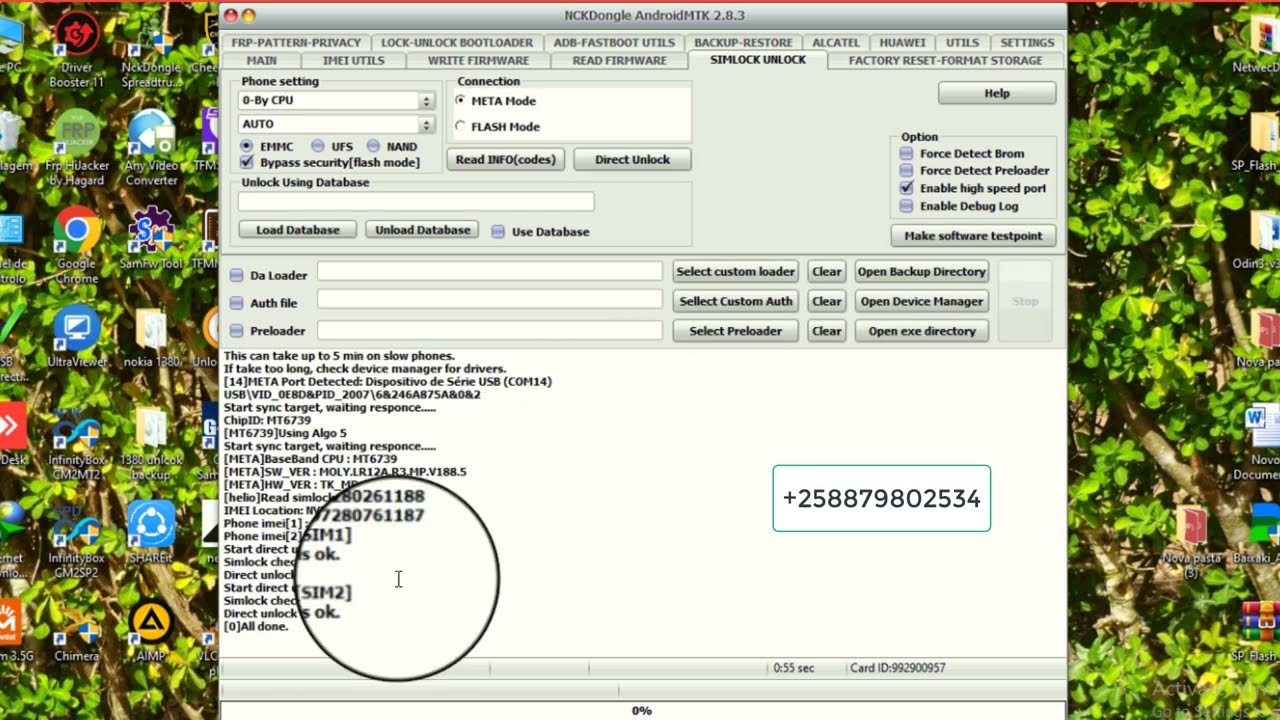Open FACTORY RESET-FORMAT STORAGE tab
1280x720 pixels.
coord(945,61)
